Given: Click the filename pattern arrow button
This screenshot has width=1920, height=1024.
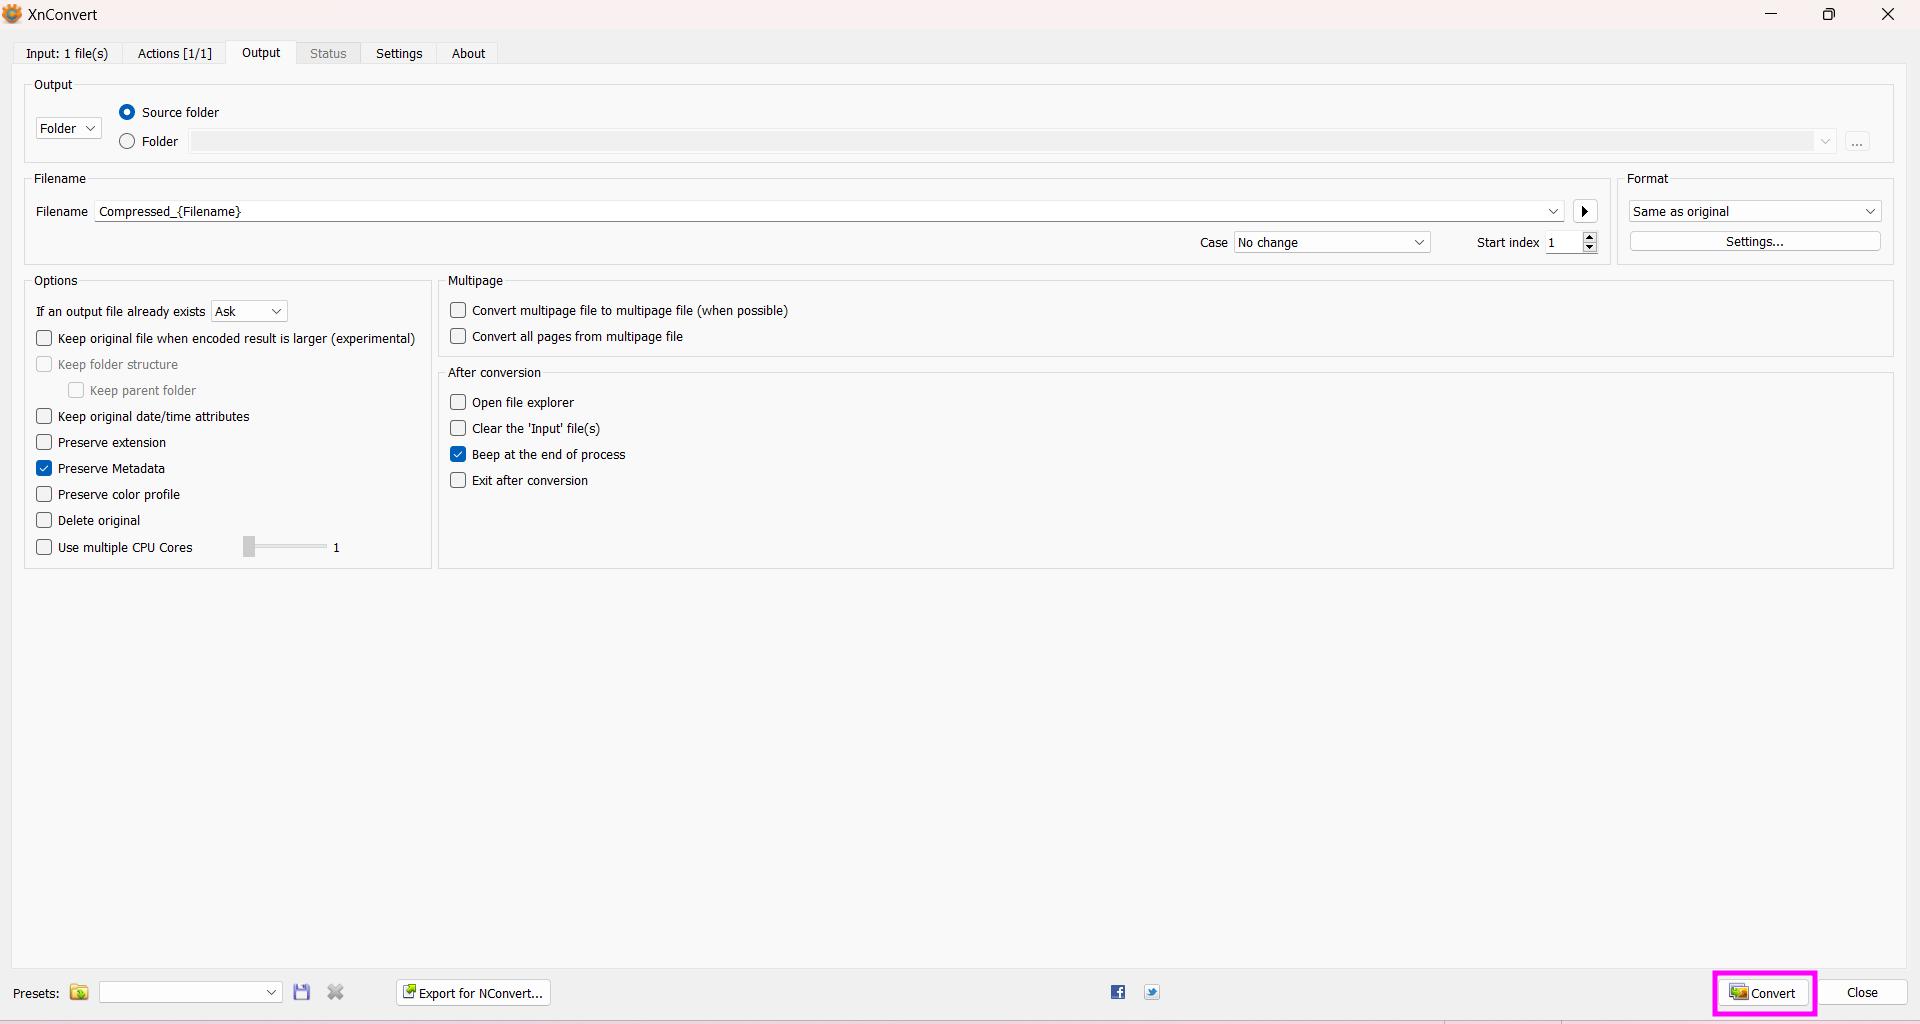Looking at the screenshot, I should click(x=1585, y=211).
